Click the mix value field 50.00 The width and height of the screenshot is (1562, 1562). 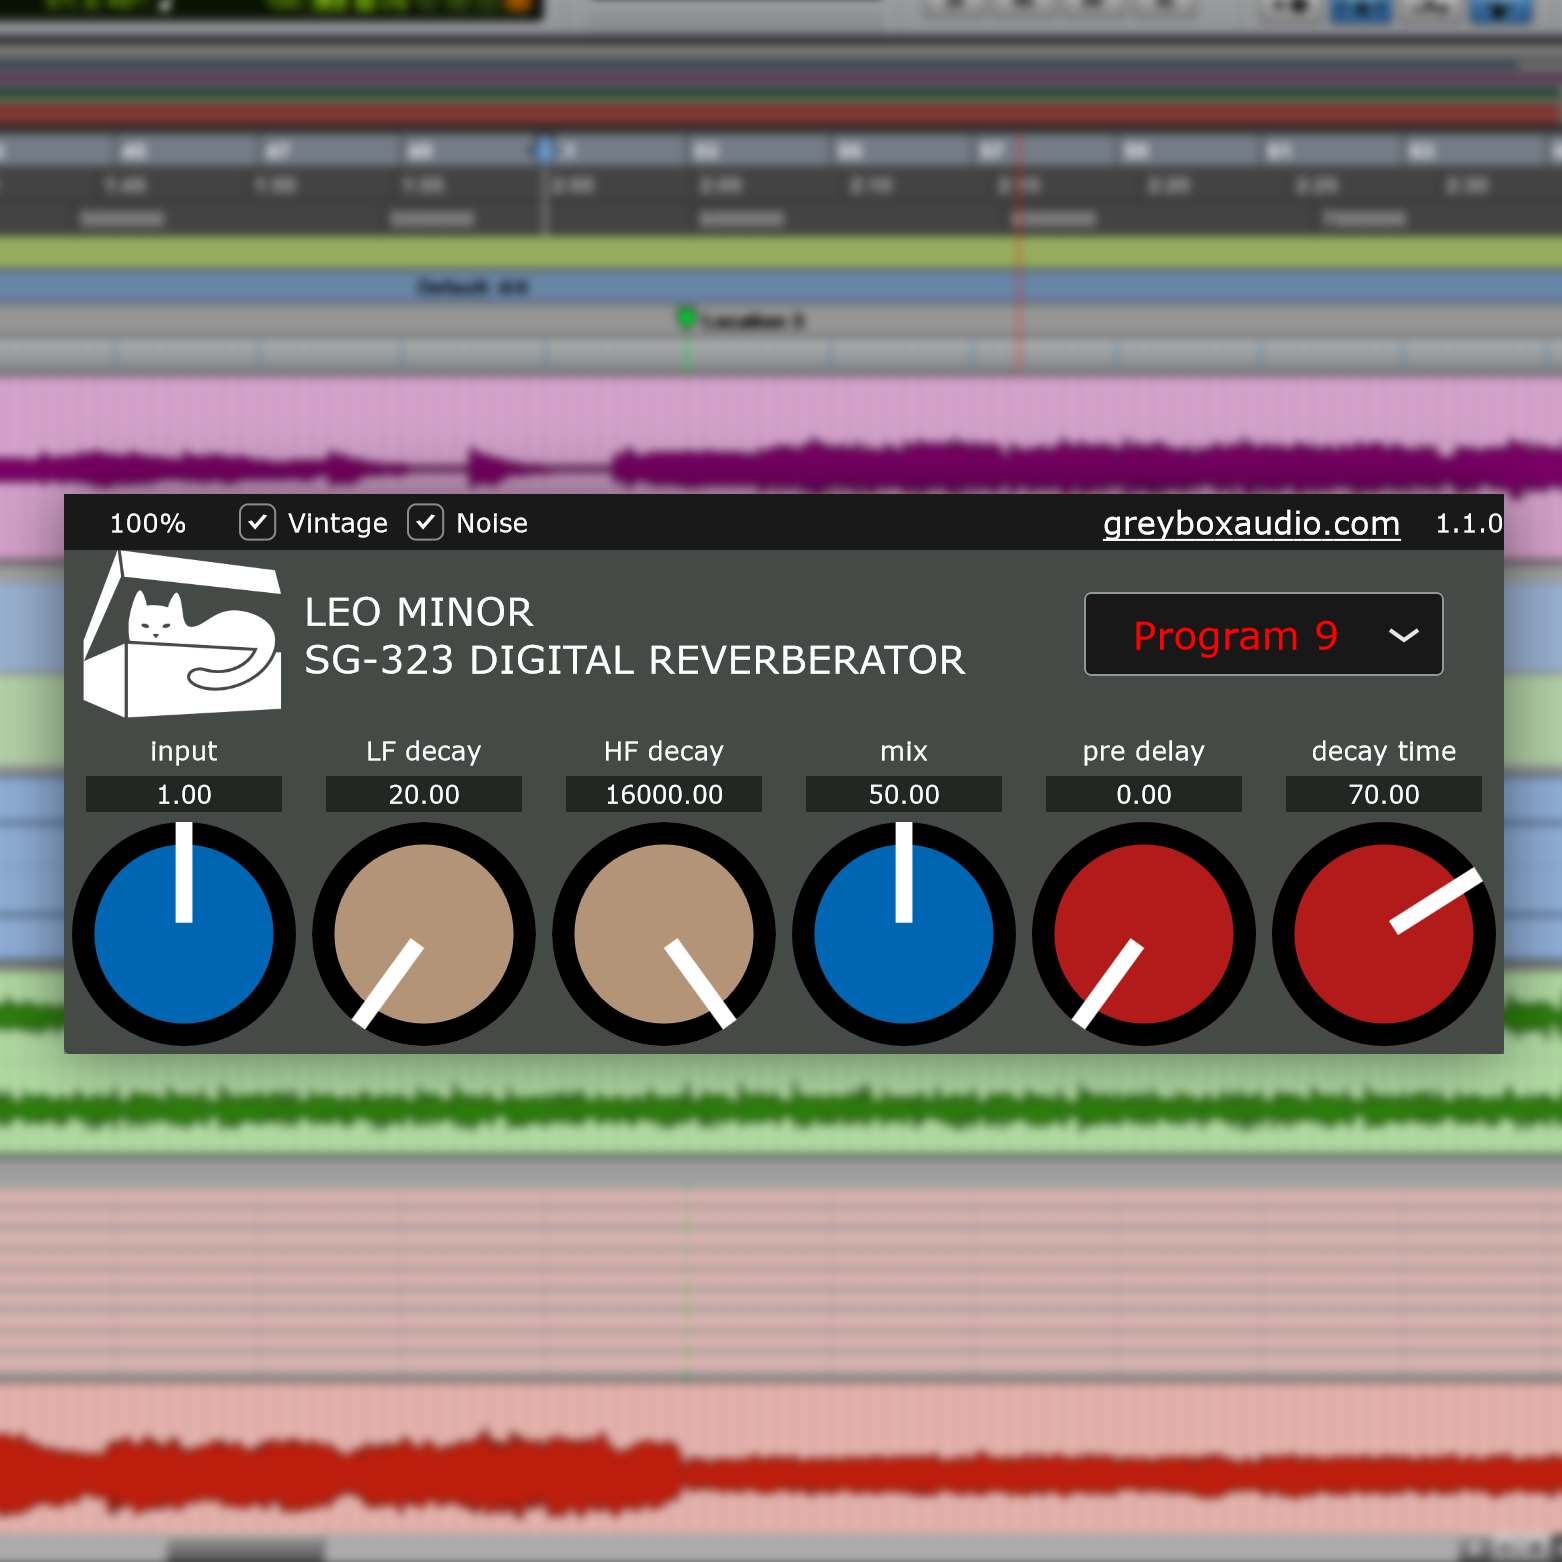[904, 794]
